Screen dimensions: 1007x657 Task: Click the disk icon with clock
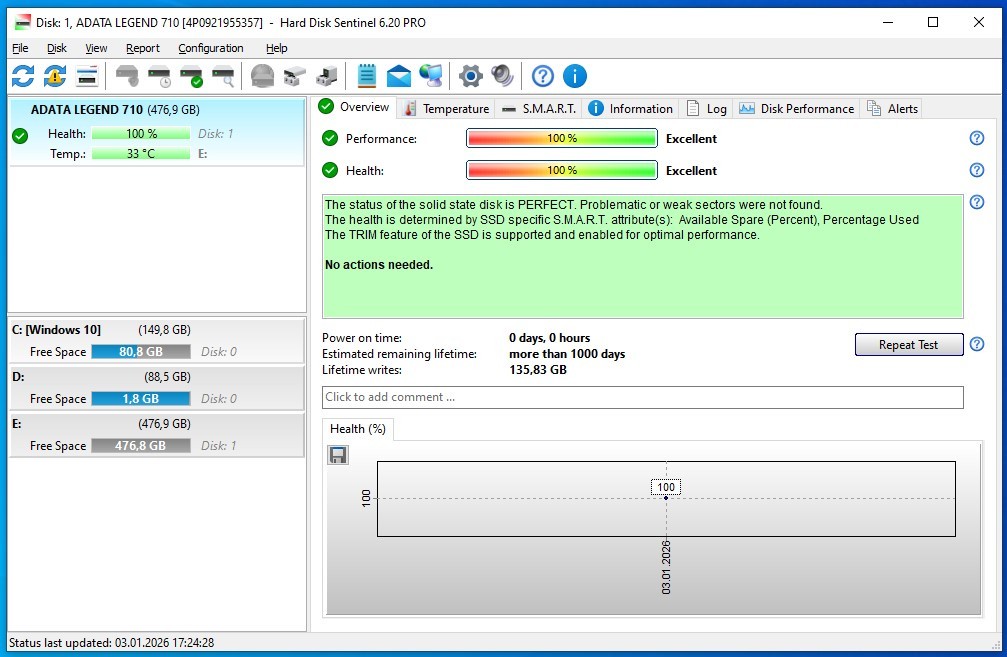159,76
